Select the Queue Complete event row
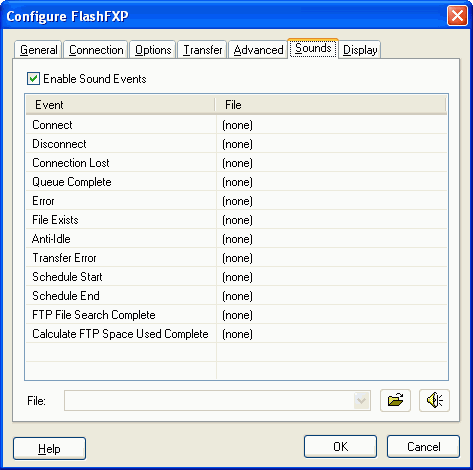Screen dimensions: 473x470 [236, 182]
